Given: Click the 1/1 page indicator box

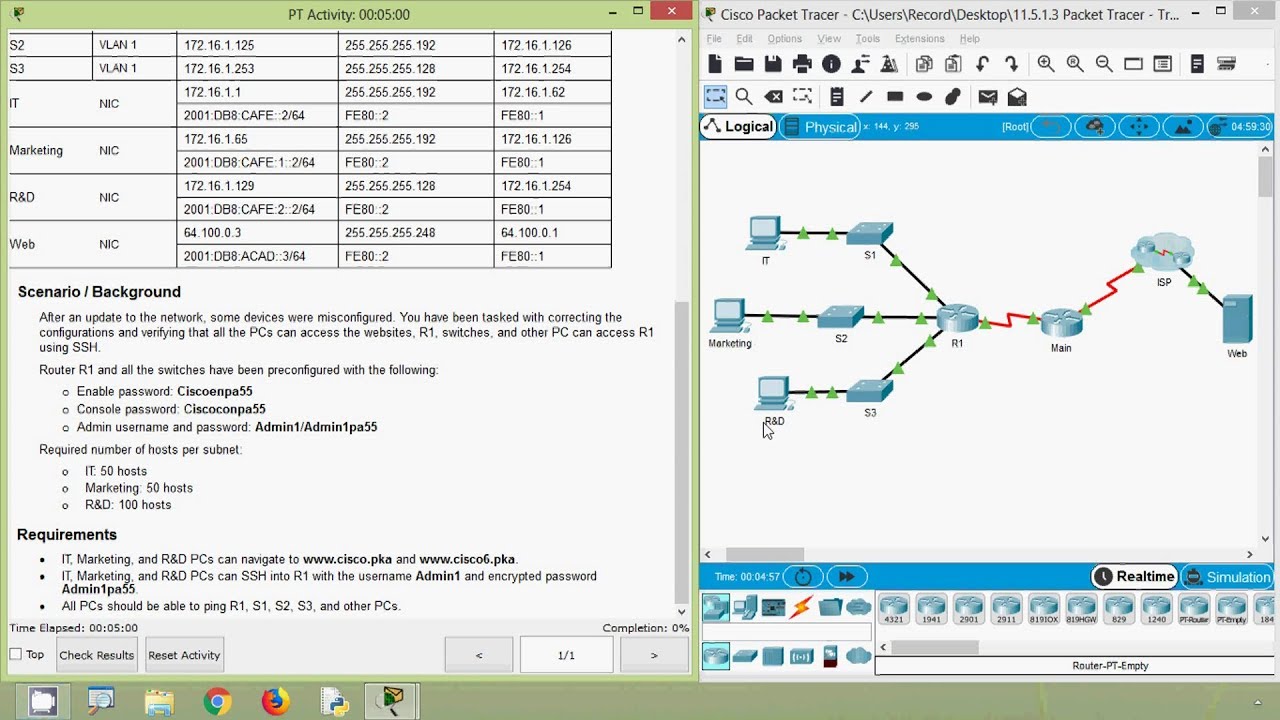Looking at the screenshot, I should [x=566, y=655].
